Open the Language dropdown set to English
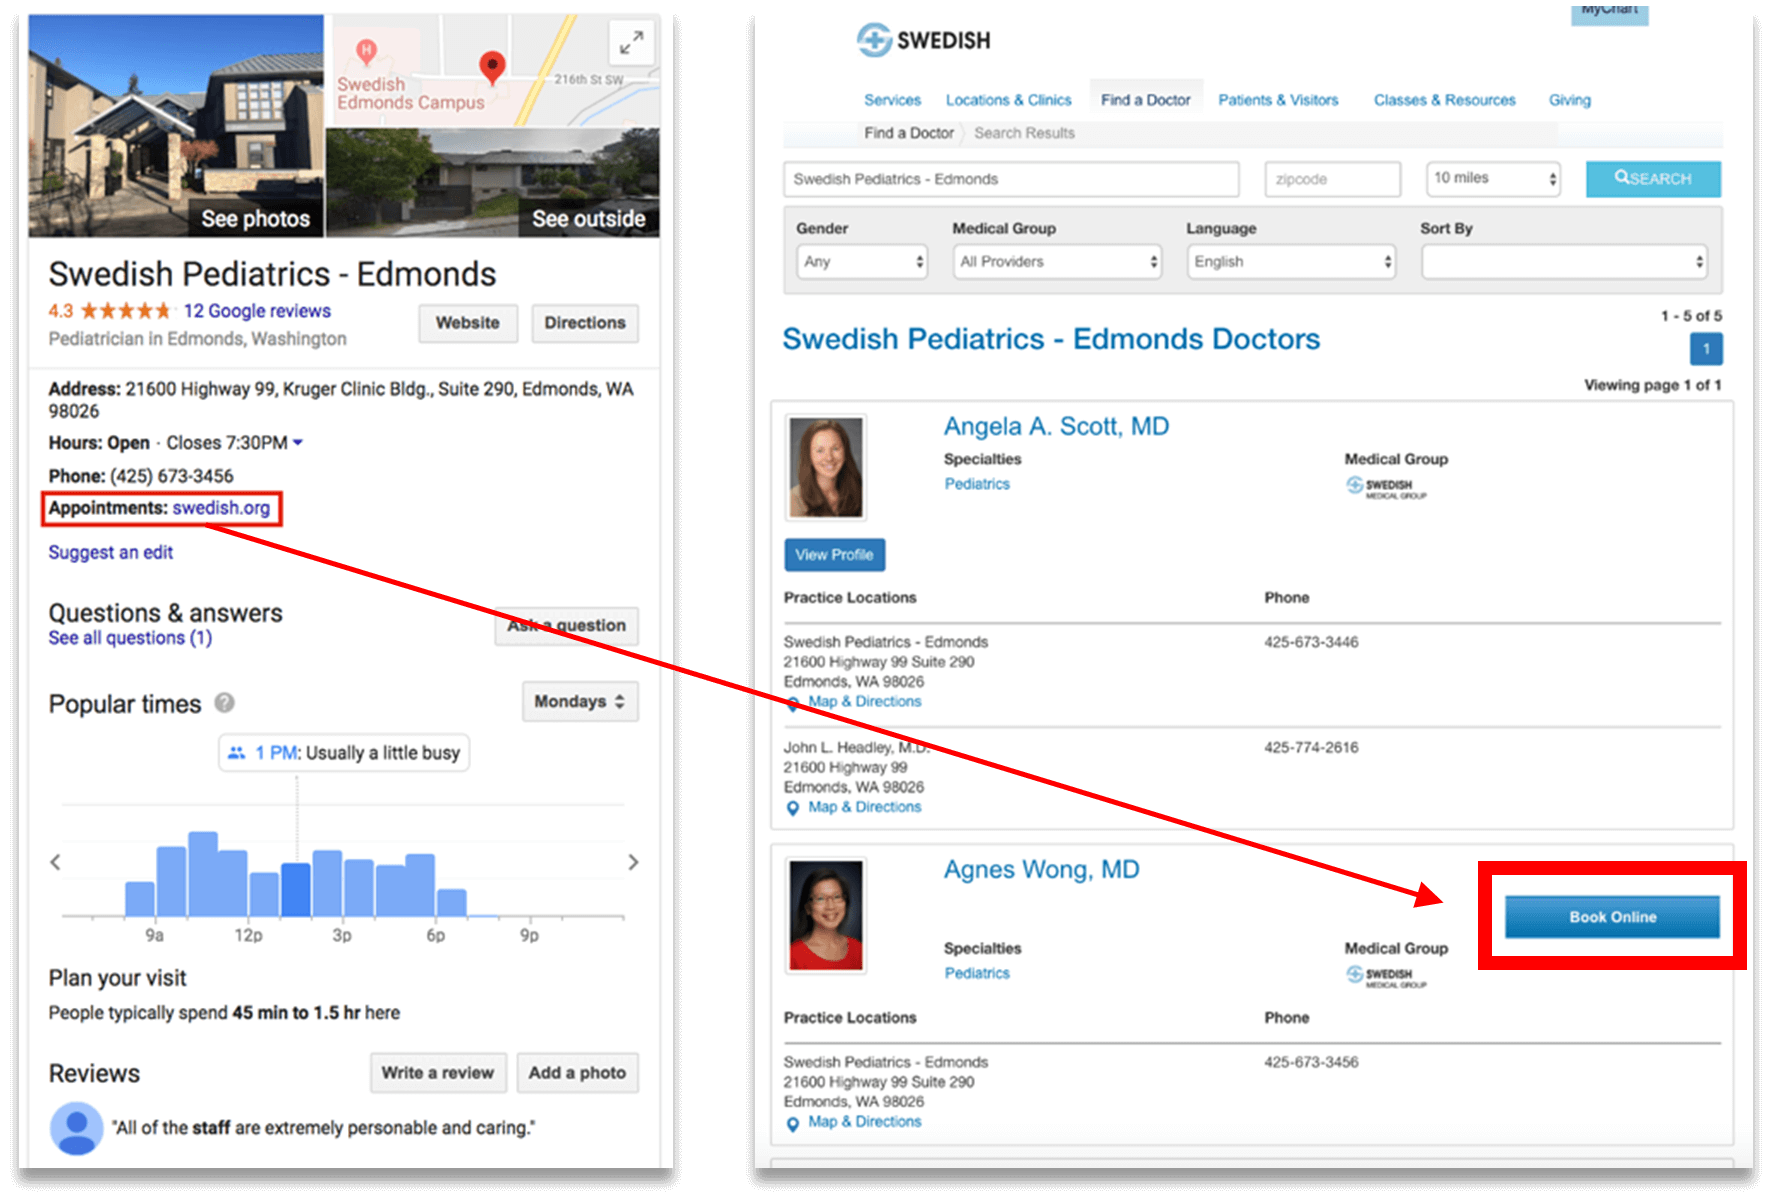 click(1291, 261)
